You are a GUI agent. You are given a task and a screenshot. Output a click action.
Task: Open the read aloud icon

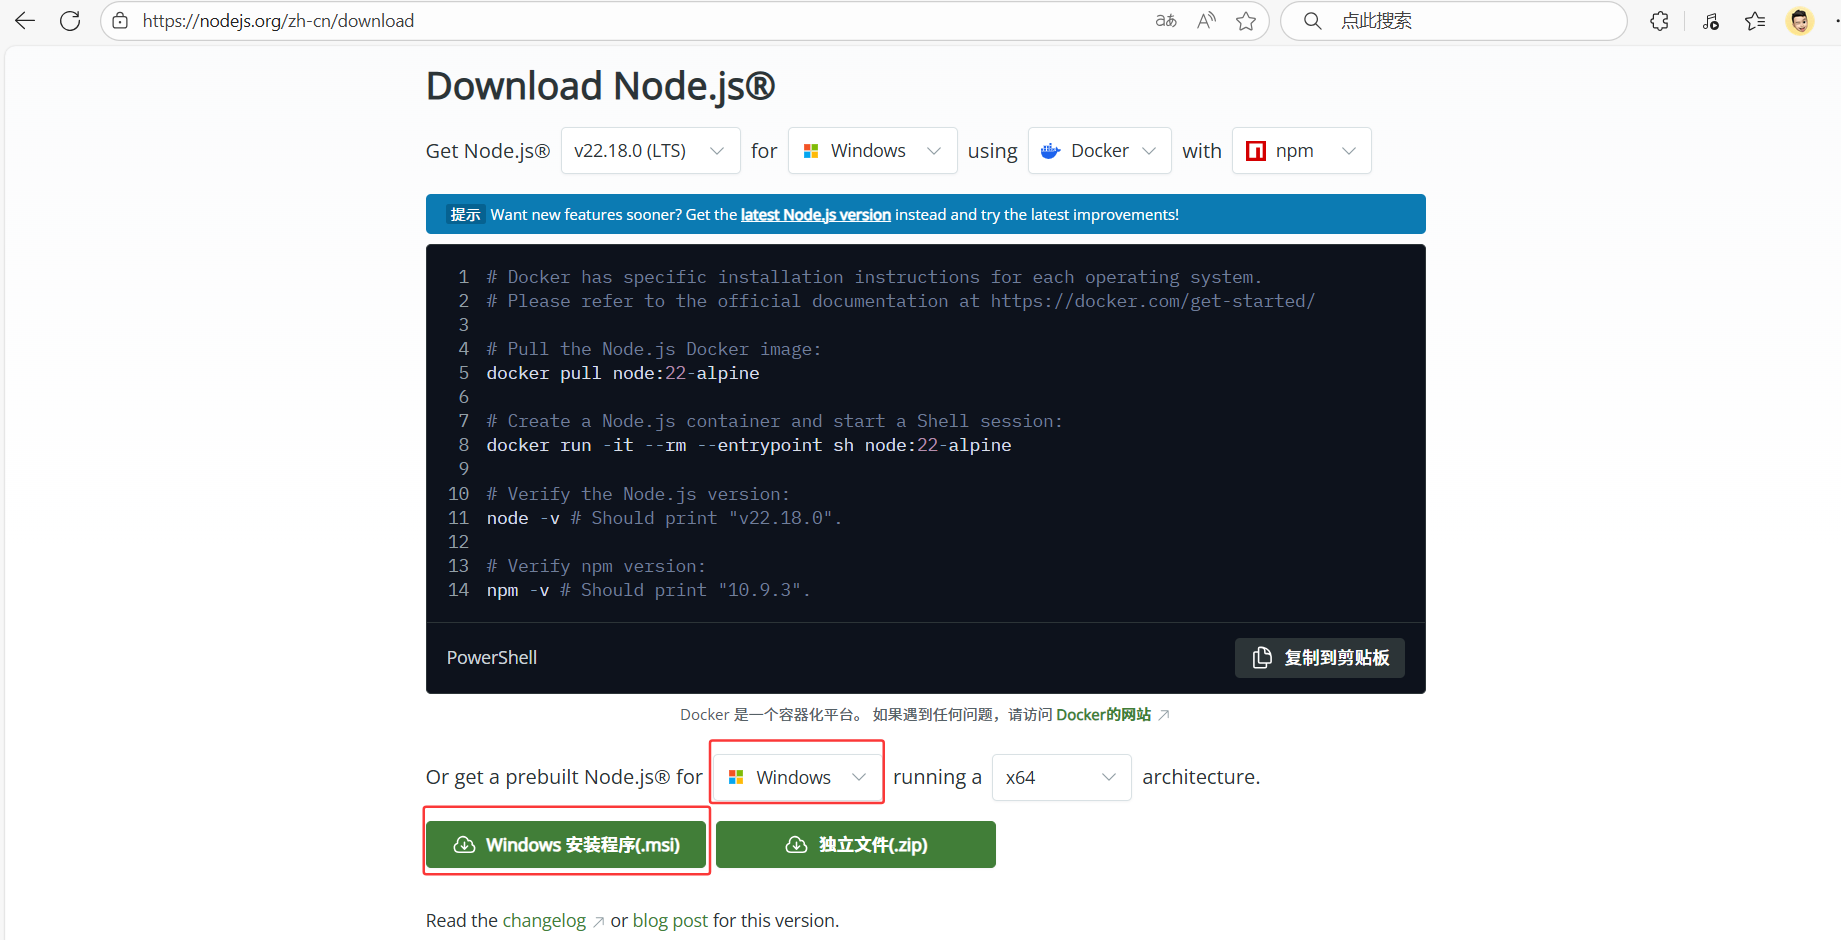[x=1206, y=21]
